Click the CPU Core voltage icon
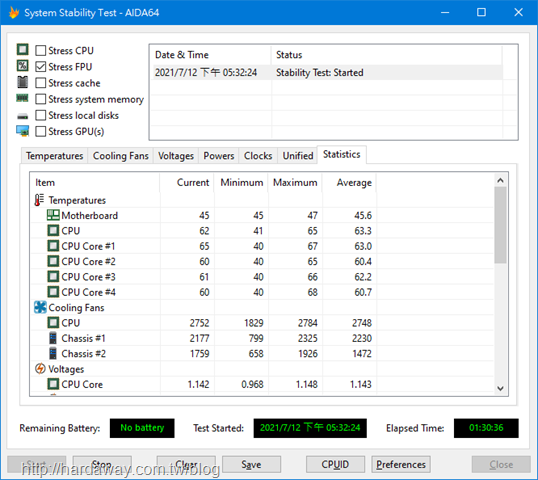The image size is (538, 480). 53,384
